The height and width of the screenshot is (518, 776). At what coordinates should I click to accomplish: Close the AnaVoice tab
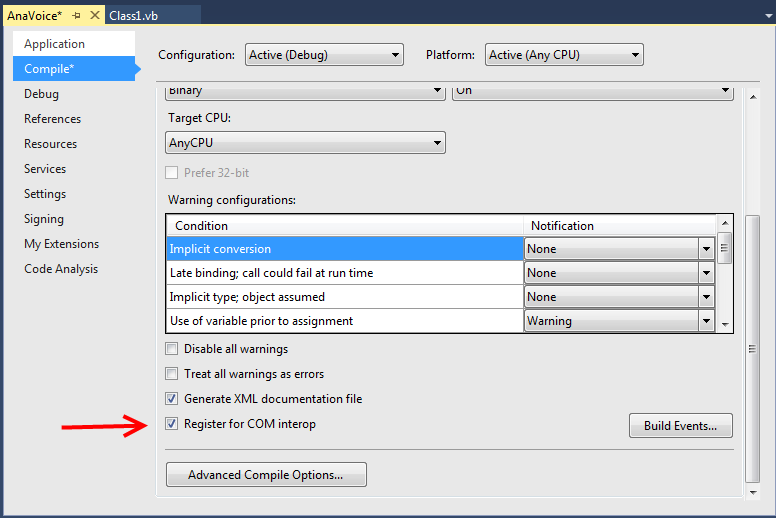pyautogui.click(x=95, y=15)
